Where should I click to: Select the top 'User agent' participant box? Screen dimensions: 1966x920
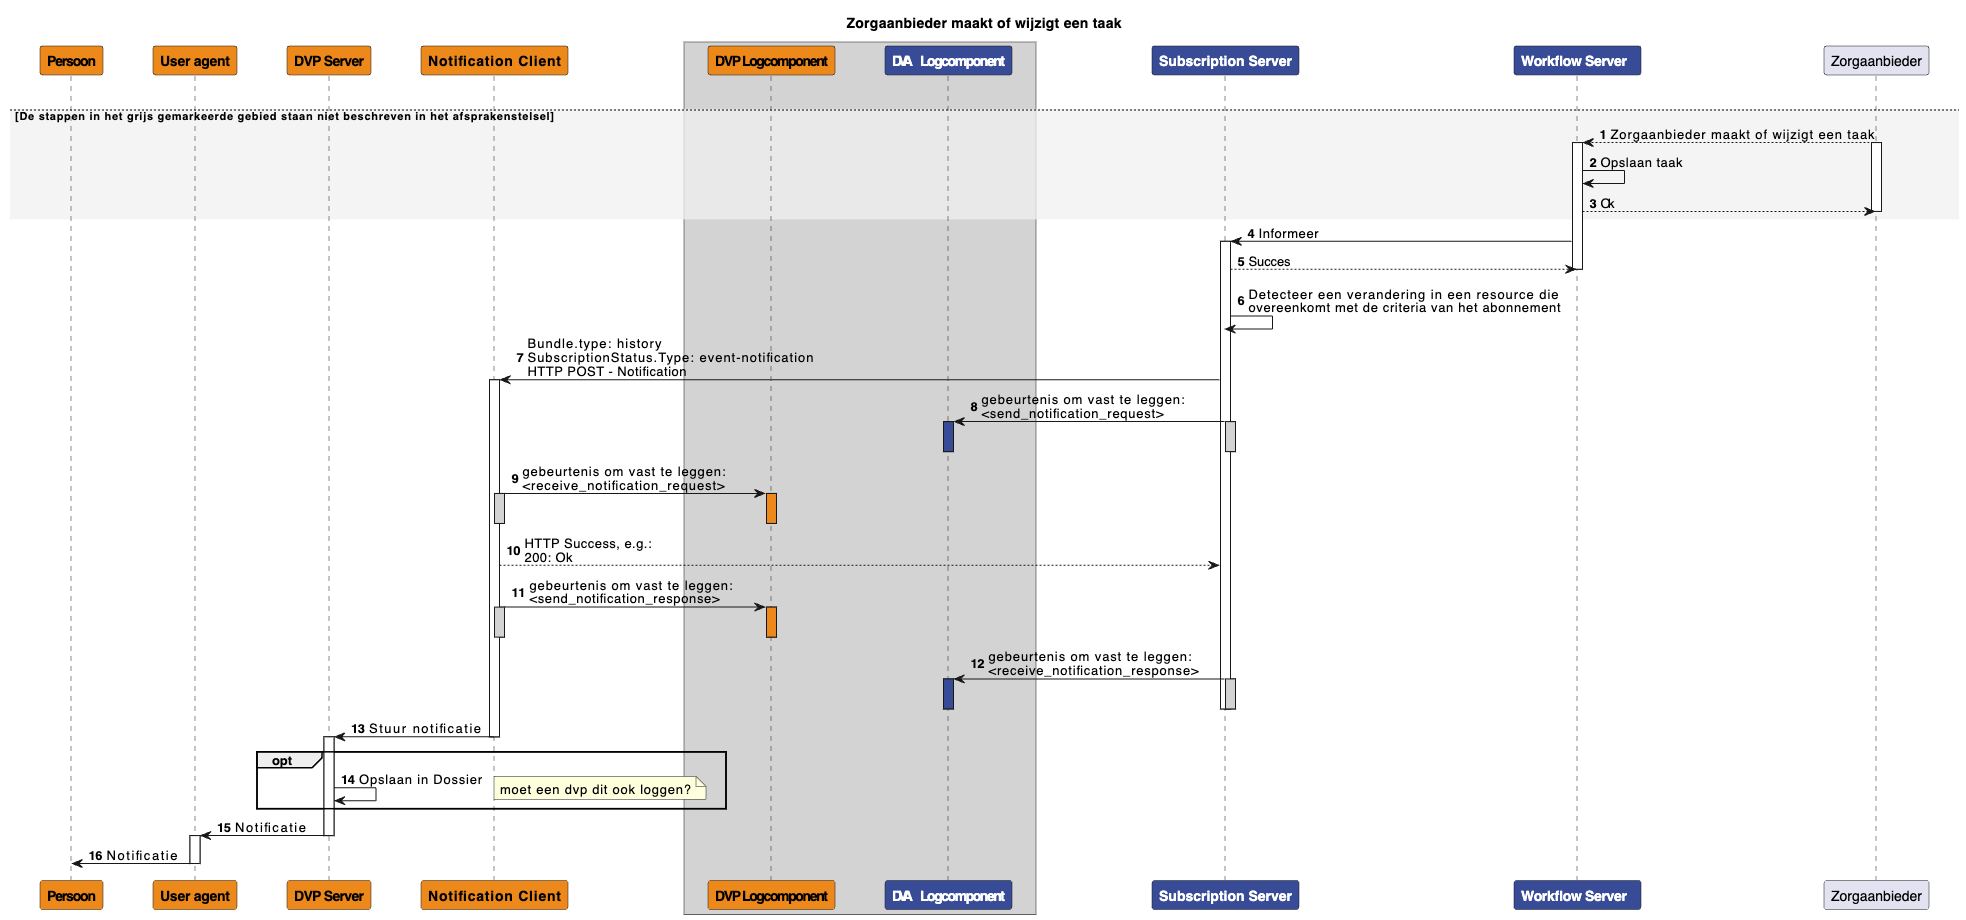tap(195, 61)
